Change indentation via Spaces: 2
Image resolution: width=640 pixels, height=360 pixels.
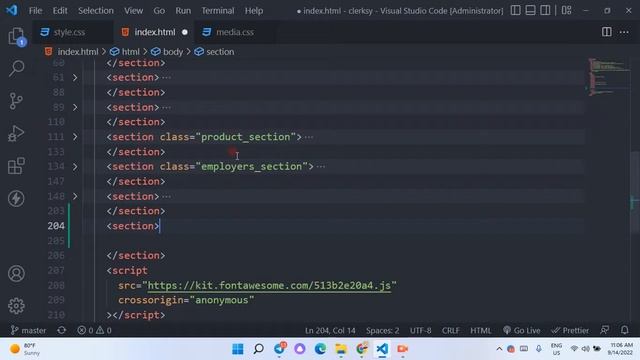[x=382, y=330]
